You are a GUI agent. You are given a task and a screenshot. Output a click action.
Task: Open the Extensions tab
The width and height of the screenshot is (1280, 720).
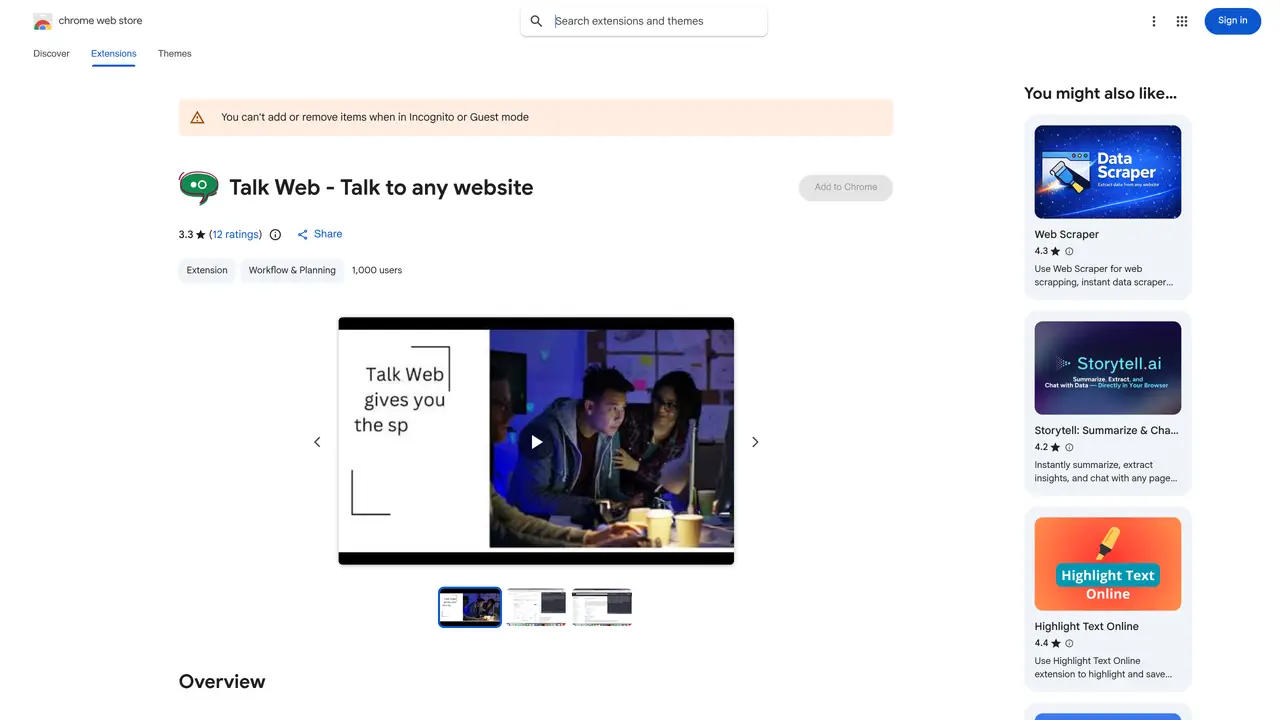113,54
